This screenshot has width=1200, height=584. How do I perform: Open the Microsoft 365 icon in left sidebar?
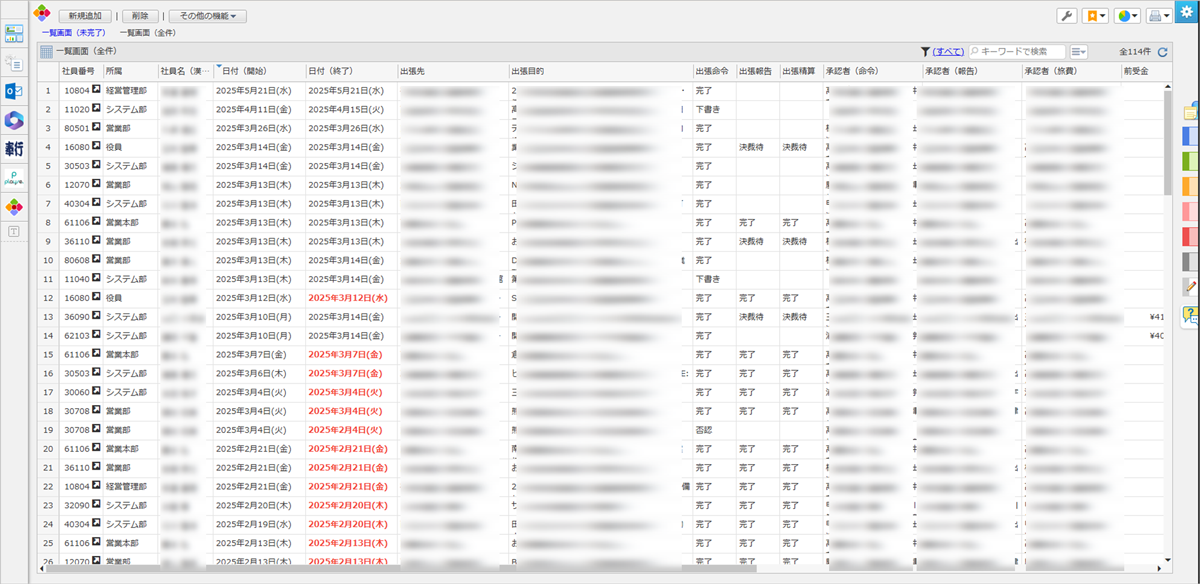(x=14, y=120)
